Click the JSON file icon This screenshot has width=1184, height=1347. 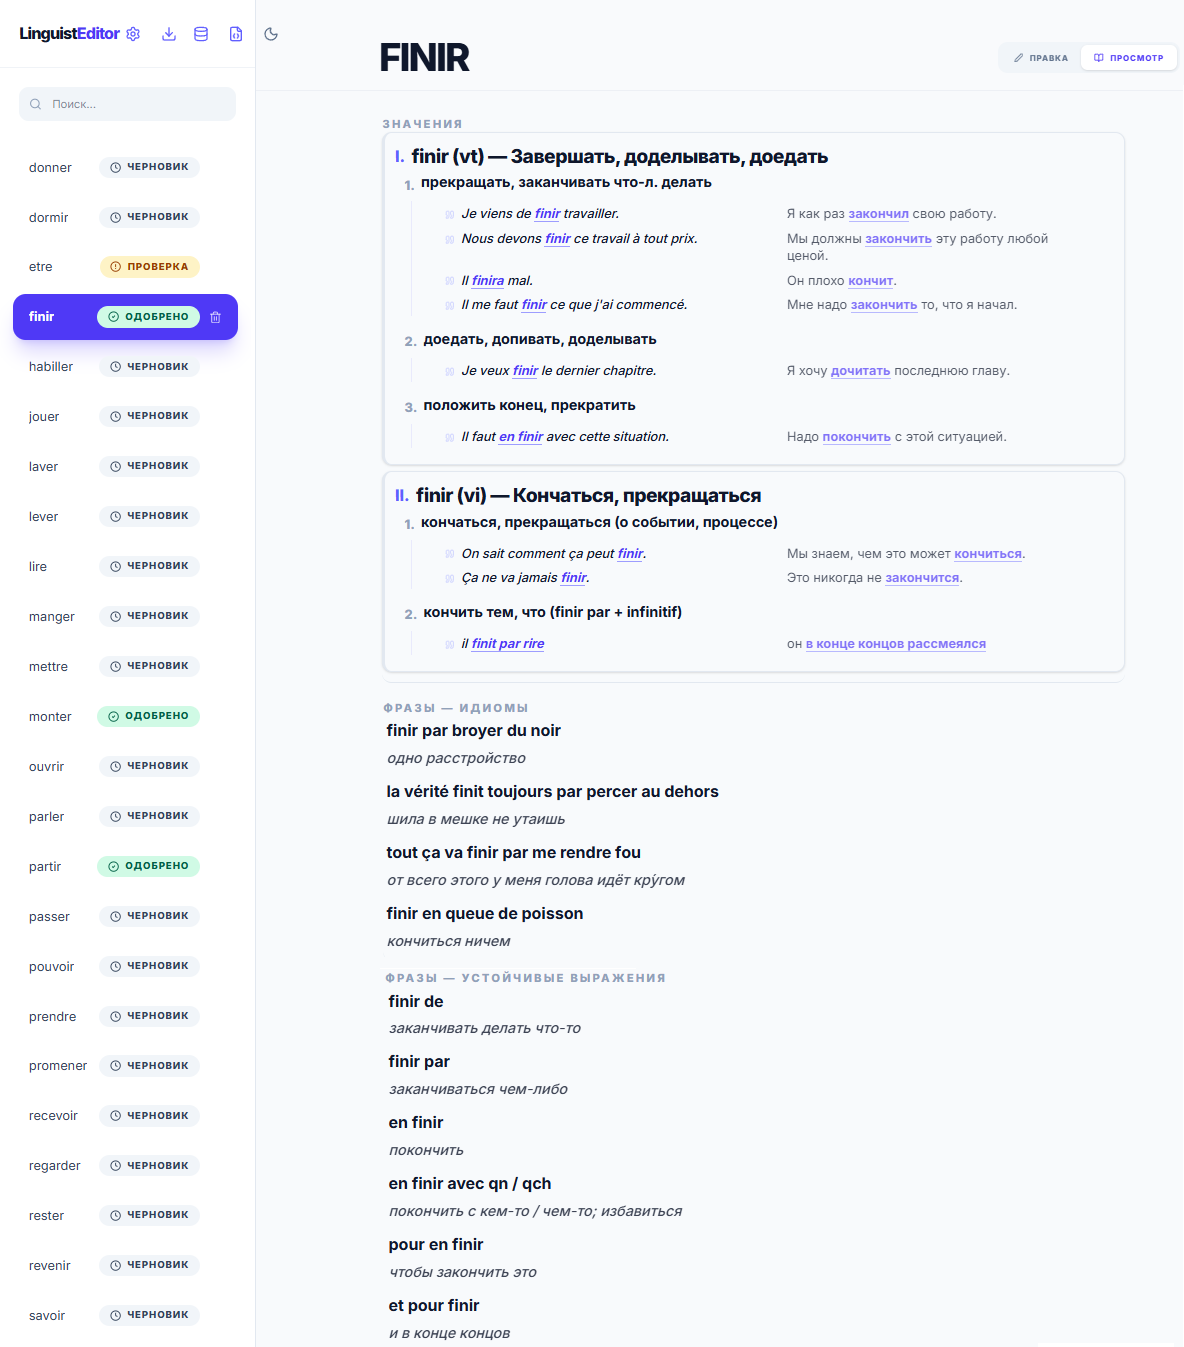(x=236, y=34)
